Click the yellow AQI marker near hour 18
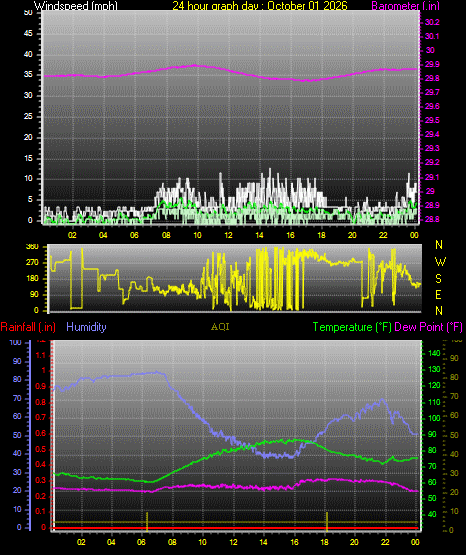 [327, 521]
